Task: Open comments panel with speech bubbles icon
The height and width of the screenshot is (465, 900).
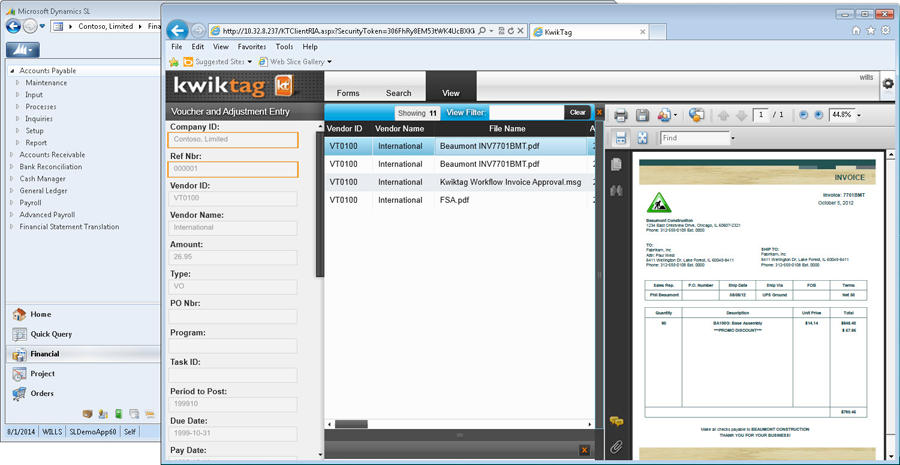Action: 616,422
